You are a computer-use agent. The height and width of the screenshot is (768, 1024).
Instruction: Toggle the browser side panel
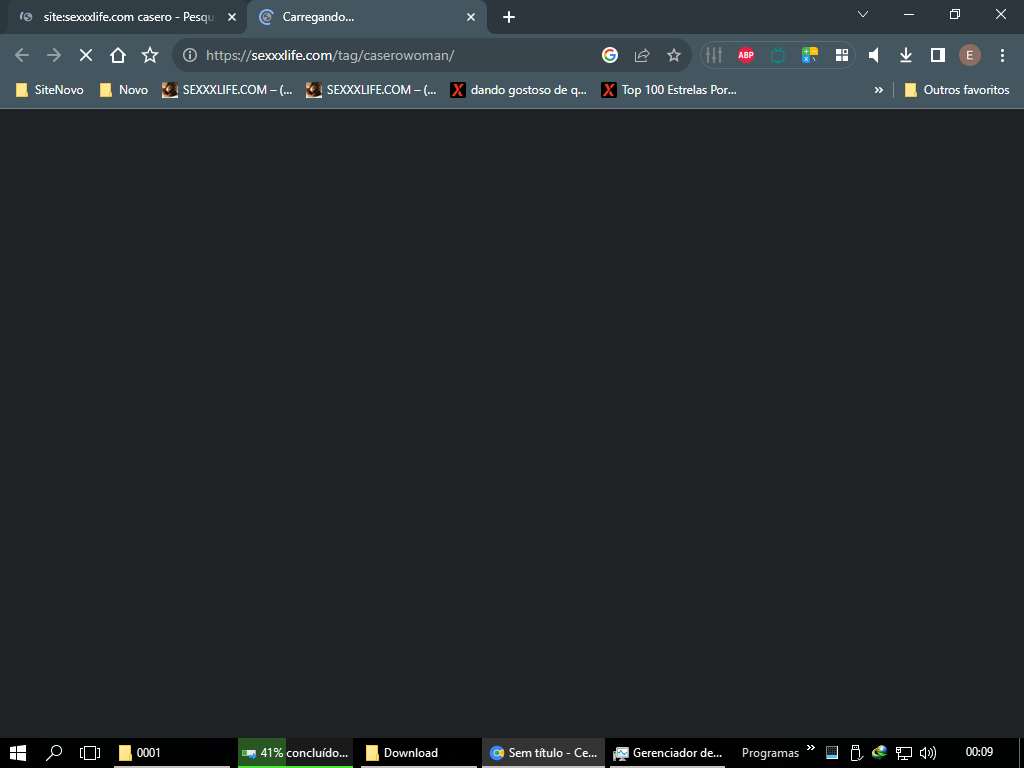click(938, 56)
